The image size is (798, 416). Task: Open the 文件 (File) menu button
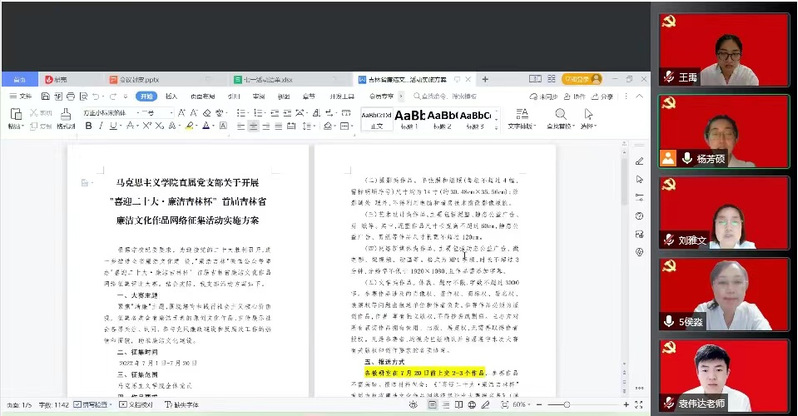(x=20, y=97)
